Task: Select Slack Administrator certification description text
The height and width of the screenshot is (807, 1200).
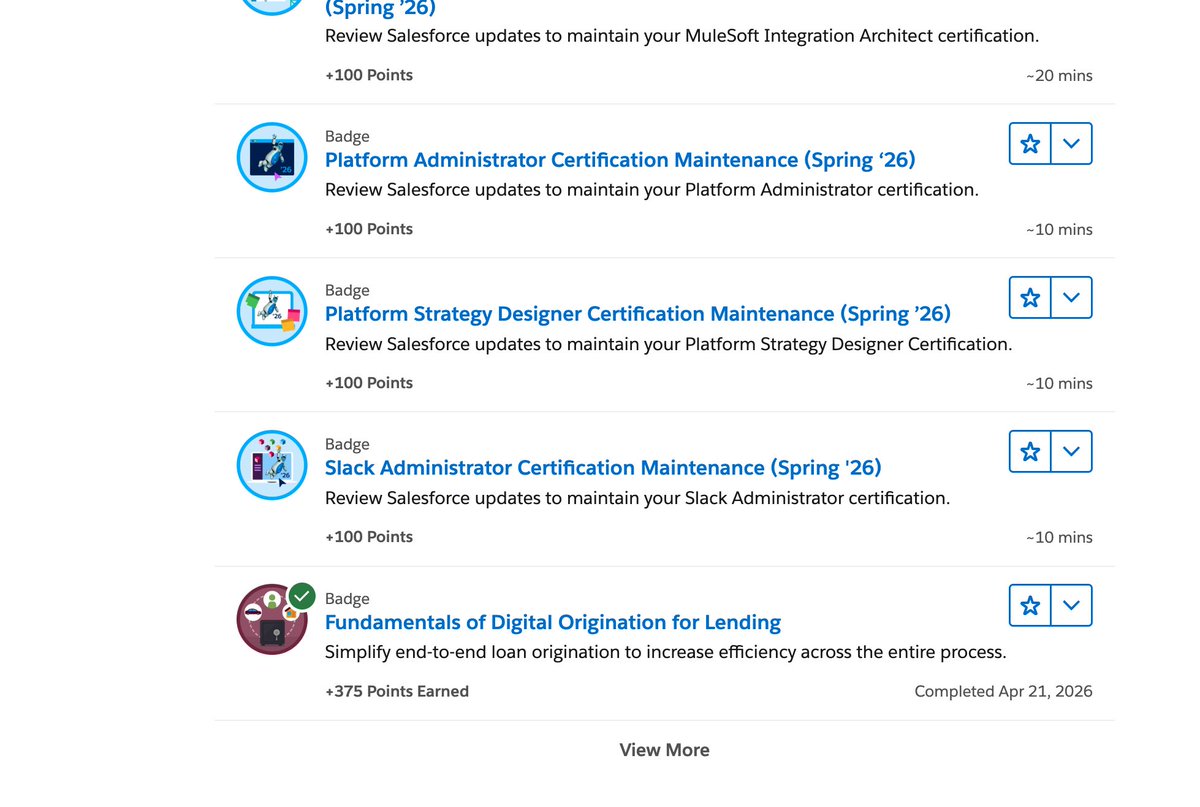Action: point(637,498)
